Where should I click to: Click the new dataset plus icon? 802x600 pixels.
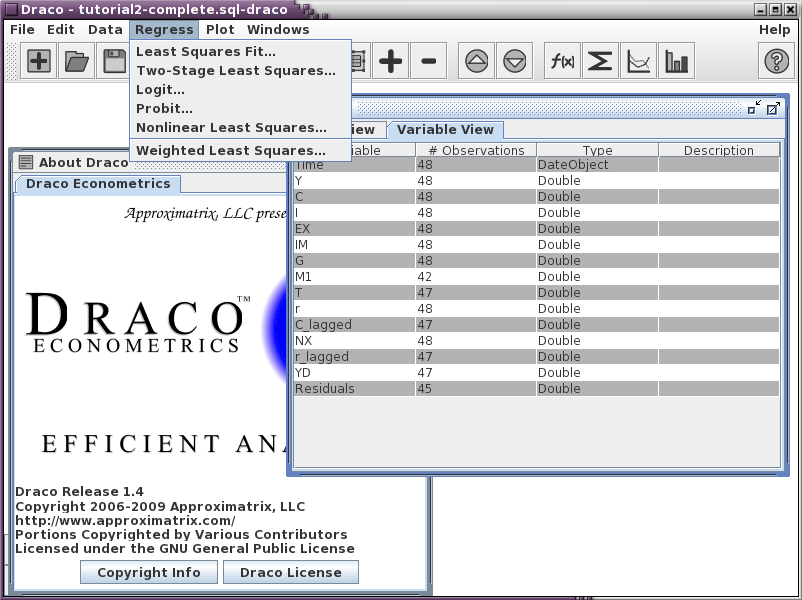[39, 62]
